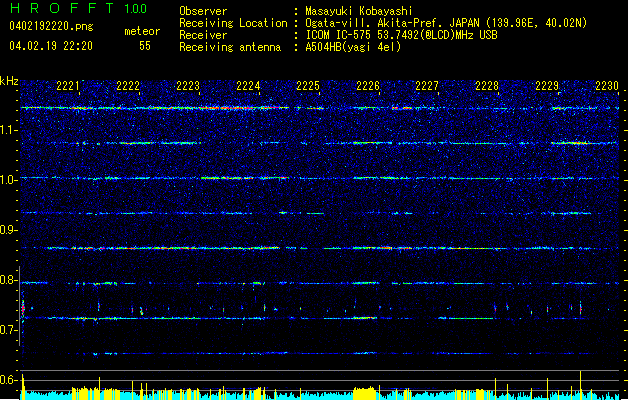
Task: Select the Ogata-vill. Akita-Pref. JAPAN location text
Action: (x=446, y=23)
